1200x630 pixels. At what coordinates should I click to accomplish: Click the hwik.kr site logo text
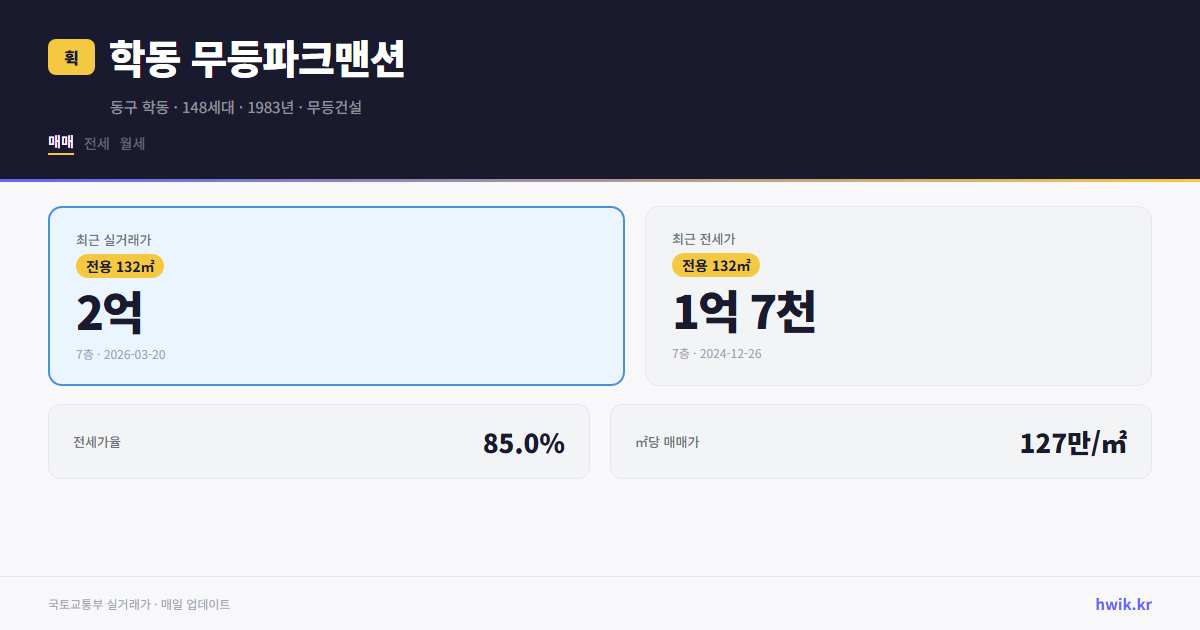coord(1121,604)
